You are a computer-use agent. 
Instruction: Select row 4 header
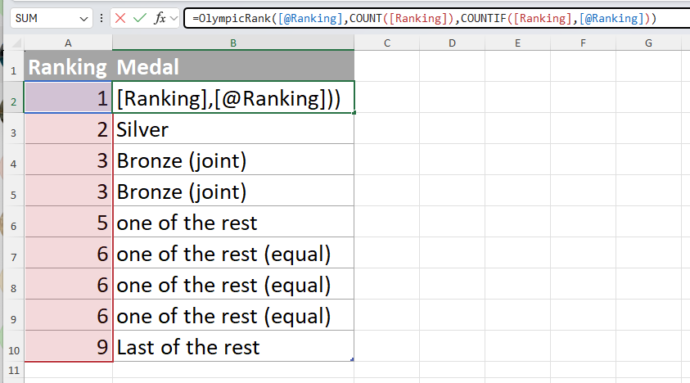click(x=14, y=160)
